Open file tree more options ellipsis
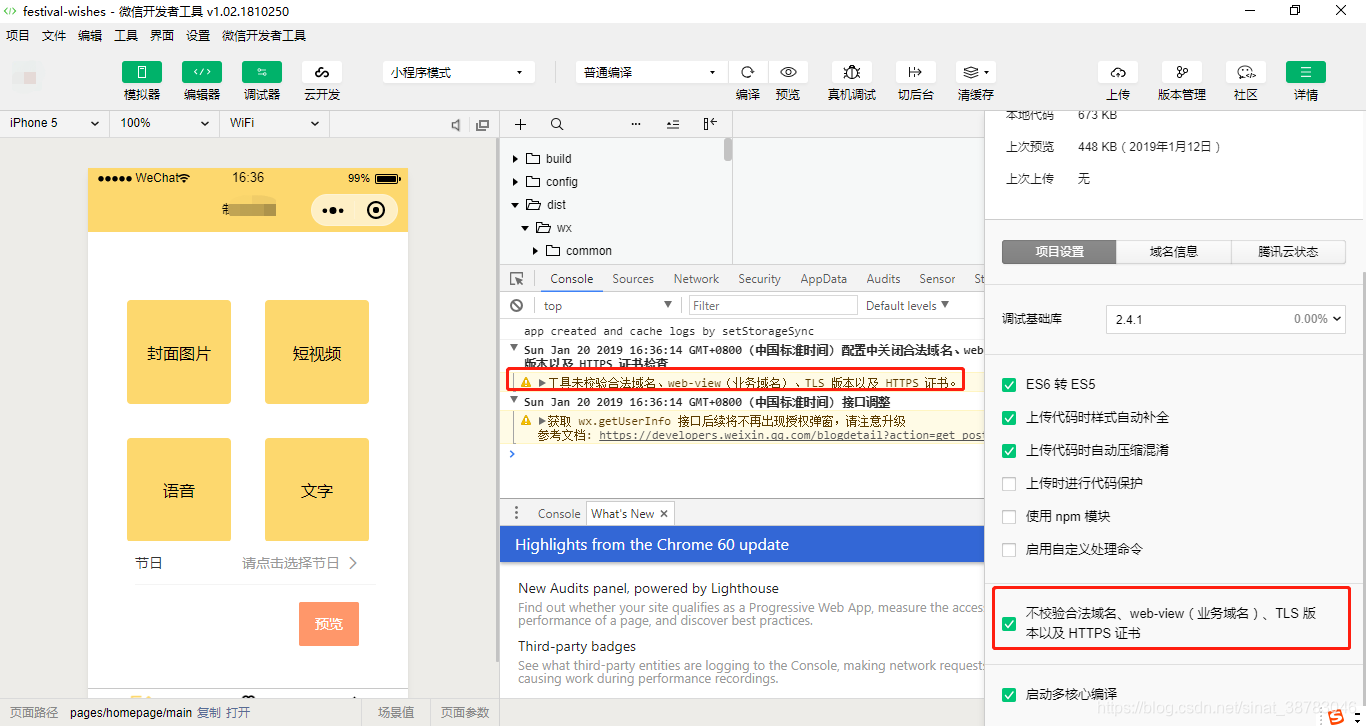1366x726 pixels. (636, 124)
